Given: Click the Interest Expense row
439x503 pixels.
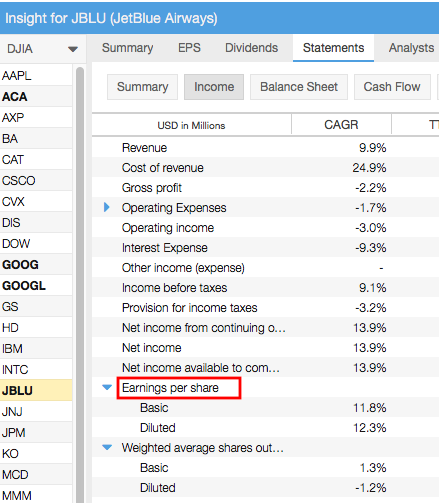Looking at the screenshot, I should (265, 248).
